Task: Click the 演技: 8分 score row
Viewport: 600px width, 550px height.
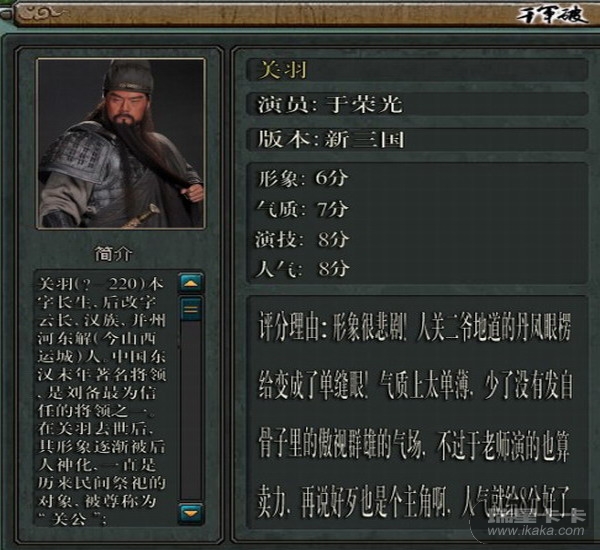Action: pos(302,240)
